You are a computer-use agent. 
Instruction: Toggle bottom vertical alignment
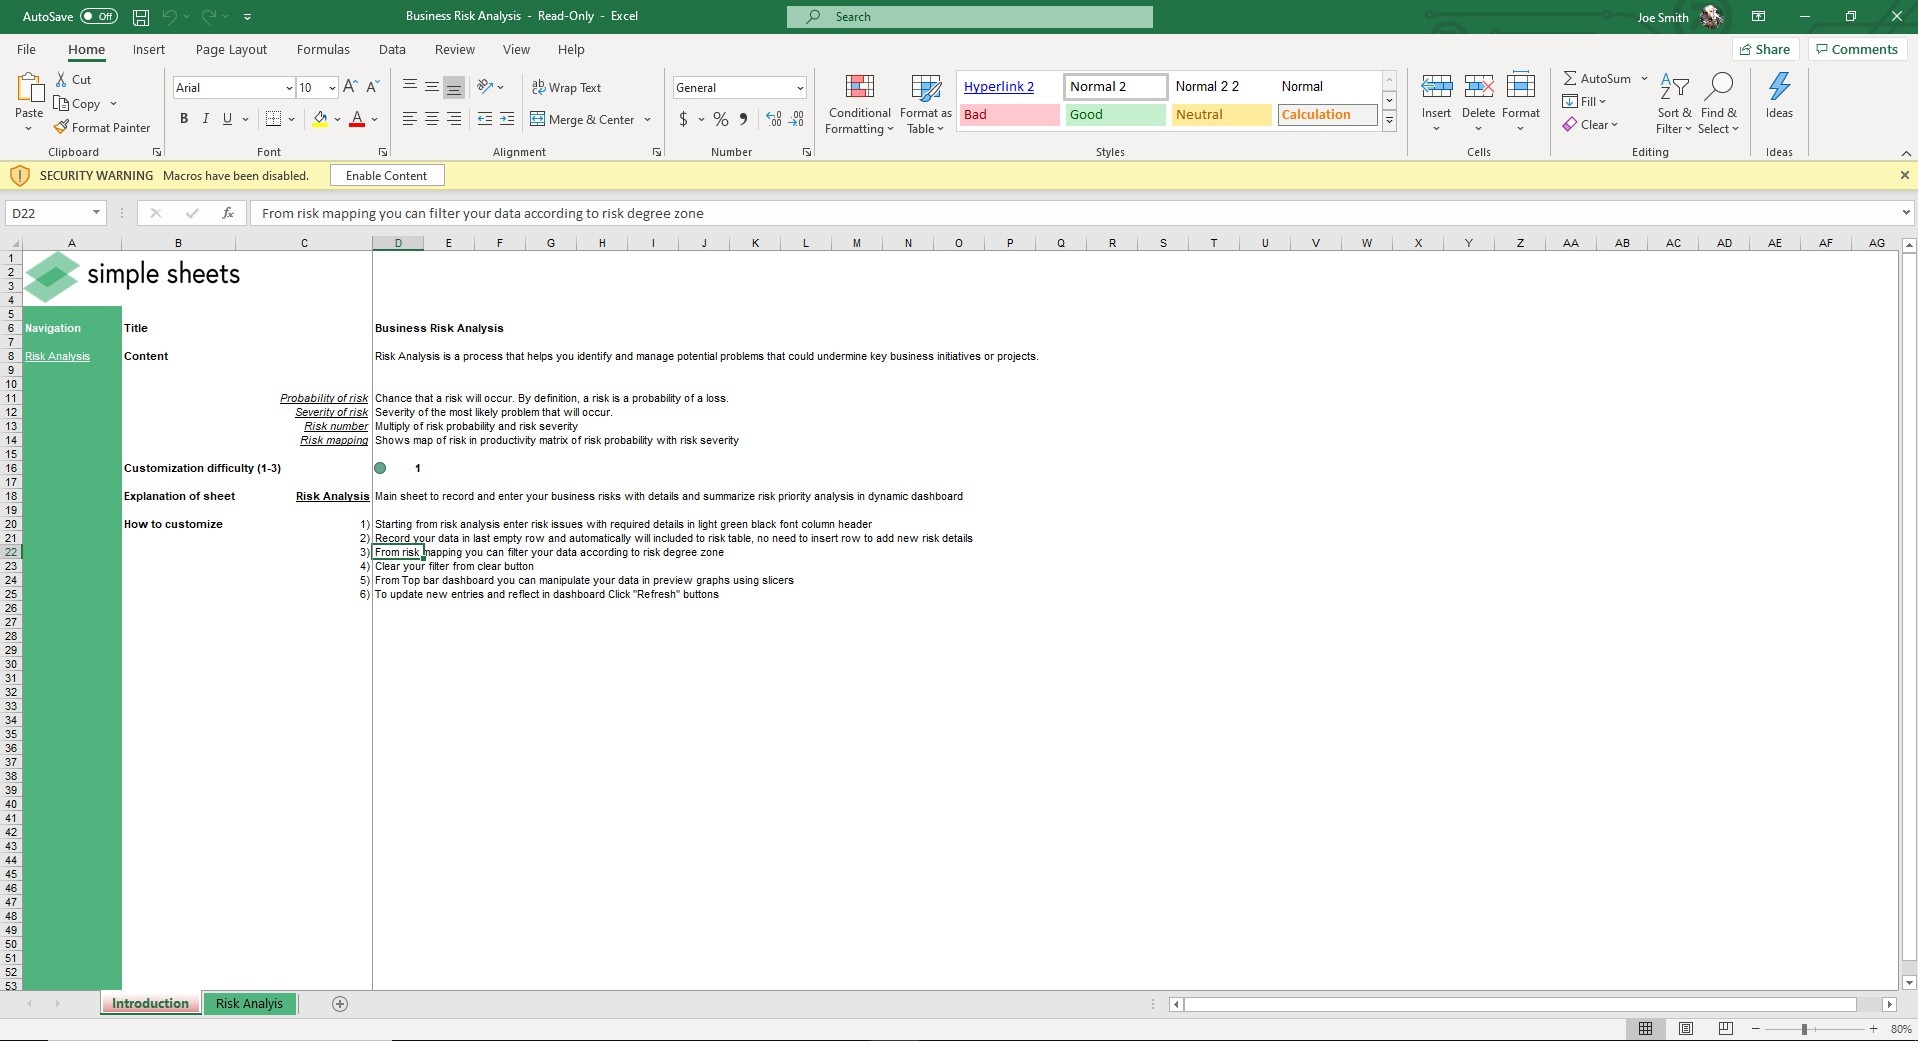tap(454, 88)
